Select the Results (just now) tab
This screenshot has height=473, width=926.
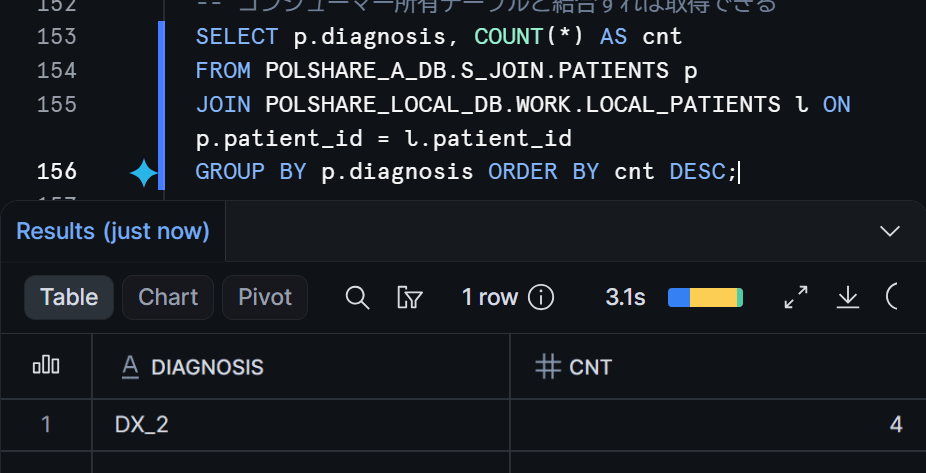113,231
